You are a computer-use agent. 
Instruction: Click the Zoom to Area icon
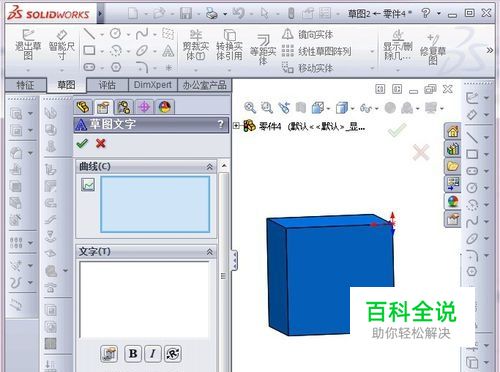click(267, 108)
